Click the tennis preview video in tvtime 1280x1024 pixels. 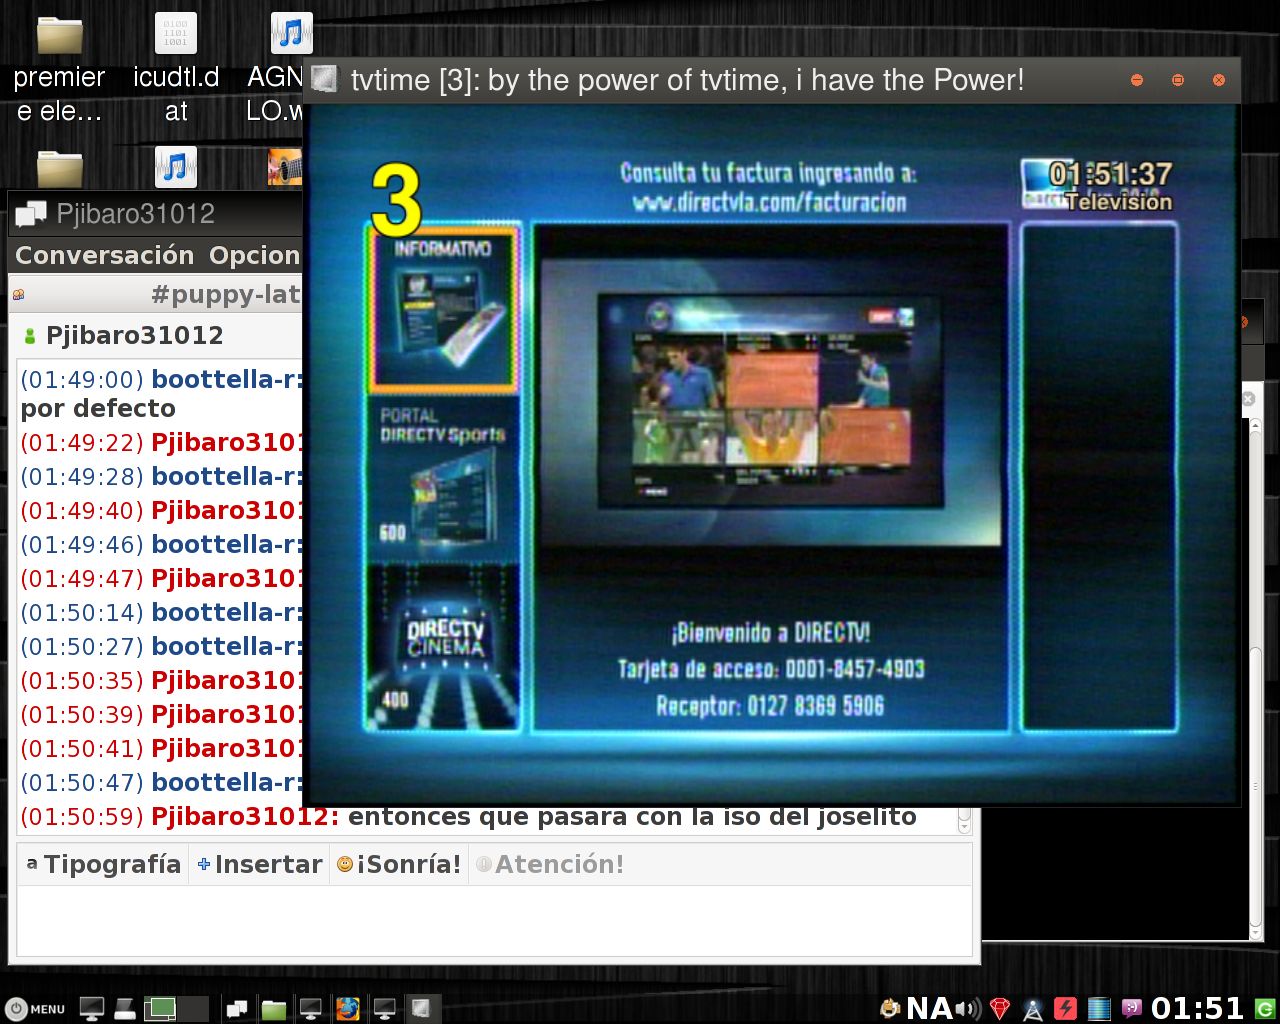[771, 401]
